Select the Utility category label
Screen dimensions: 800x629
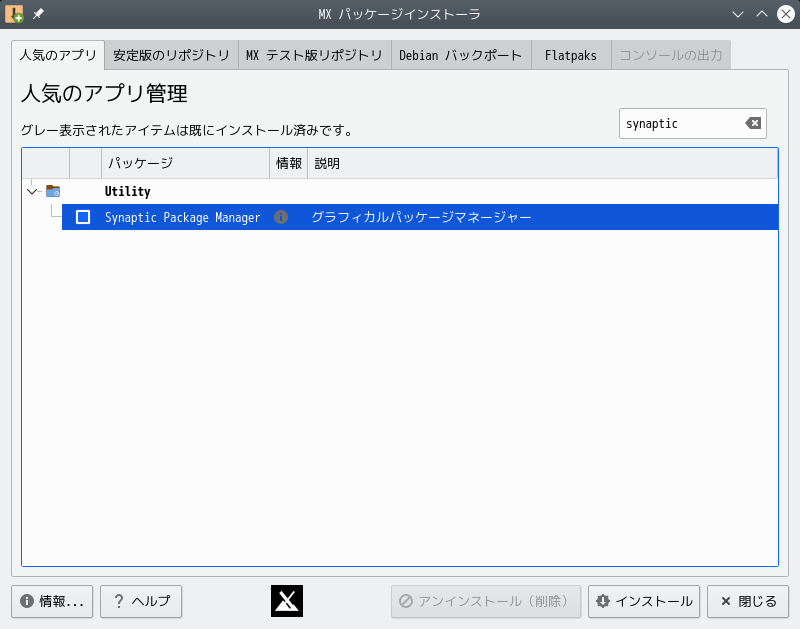[128, 191]
